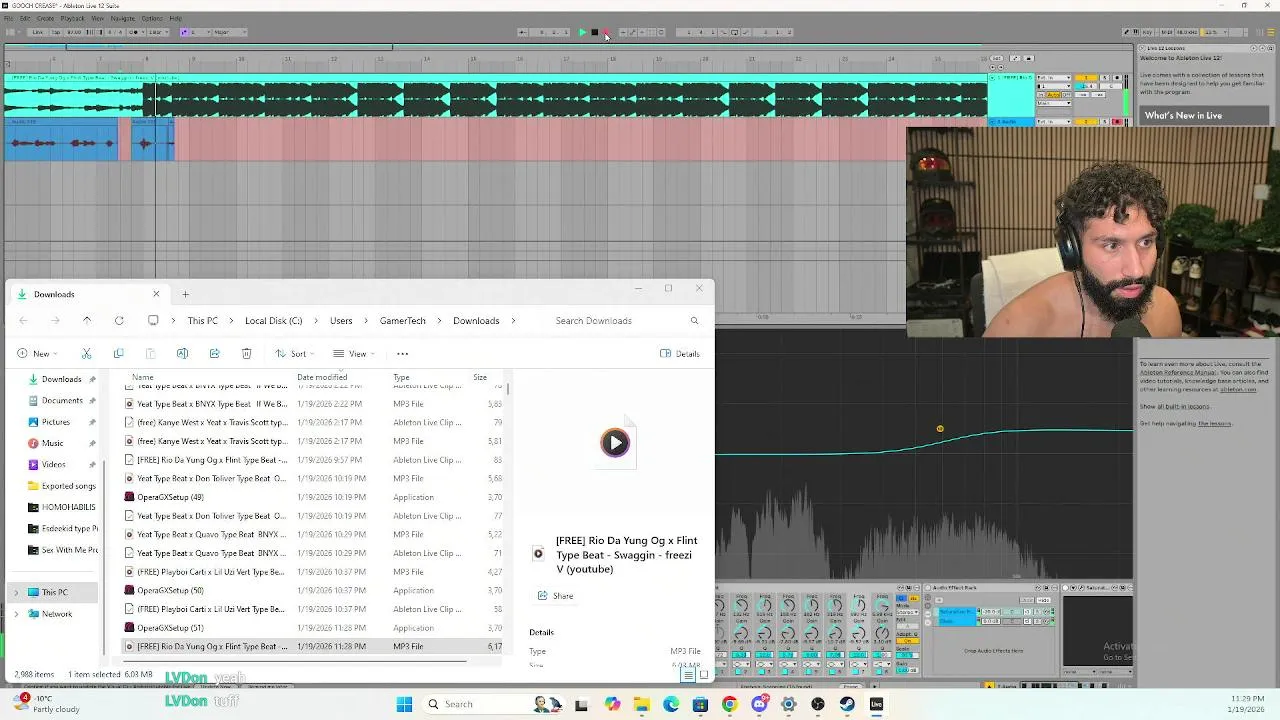This screenshot has height=720, width=1280.
Task: Open the Sort dropdown in File Explorer
Action: (294, 353)
